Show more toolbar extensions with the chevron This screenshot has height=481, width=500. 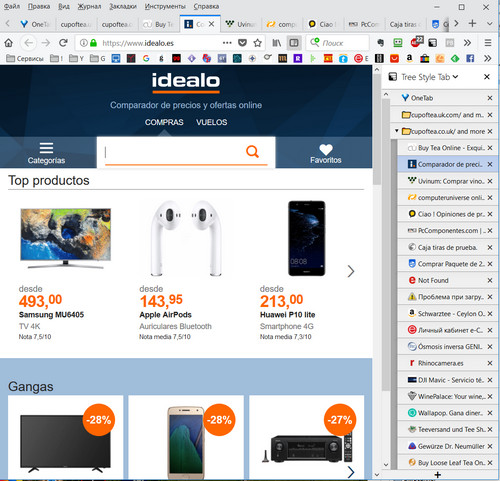pyautogui.click(x=467, y=43)
